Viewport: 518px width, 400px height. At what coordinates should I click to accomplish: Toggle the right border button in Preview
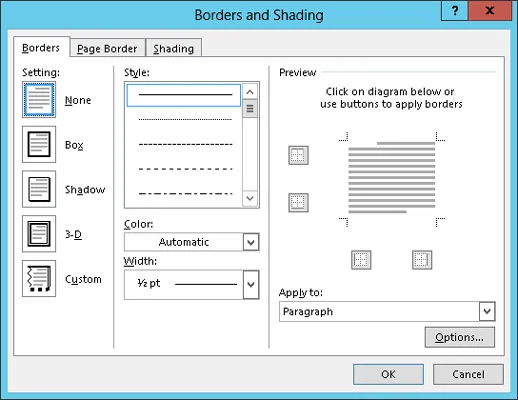tap(422, 260)
